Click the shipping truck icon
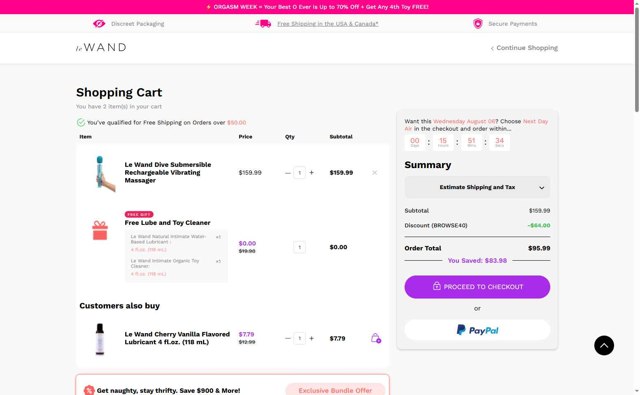This screenshot has width=640, height=395. (263, 24)
